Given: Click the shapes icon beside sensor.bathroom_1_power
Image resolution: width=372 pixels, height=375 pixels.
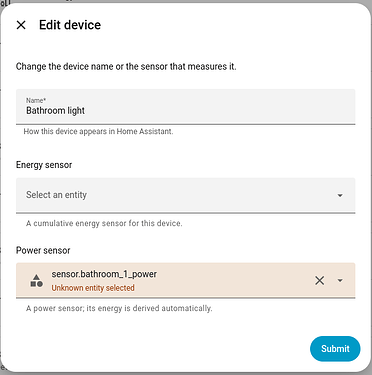Looking at the screenshot, I should (x=37, y=281).
